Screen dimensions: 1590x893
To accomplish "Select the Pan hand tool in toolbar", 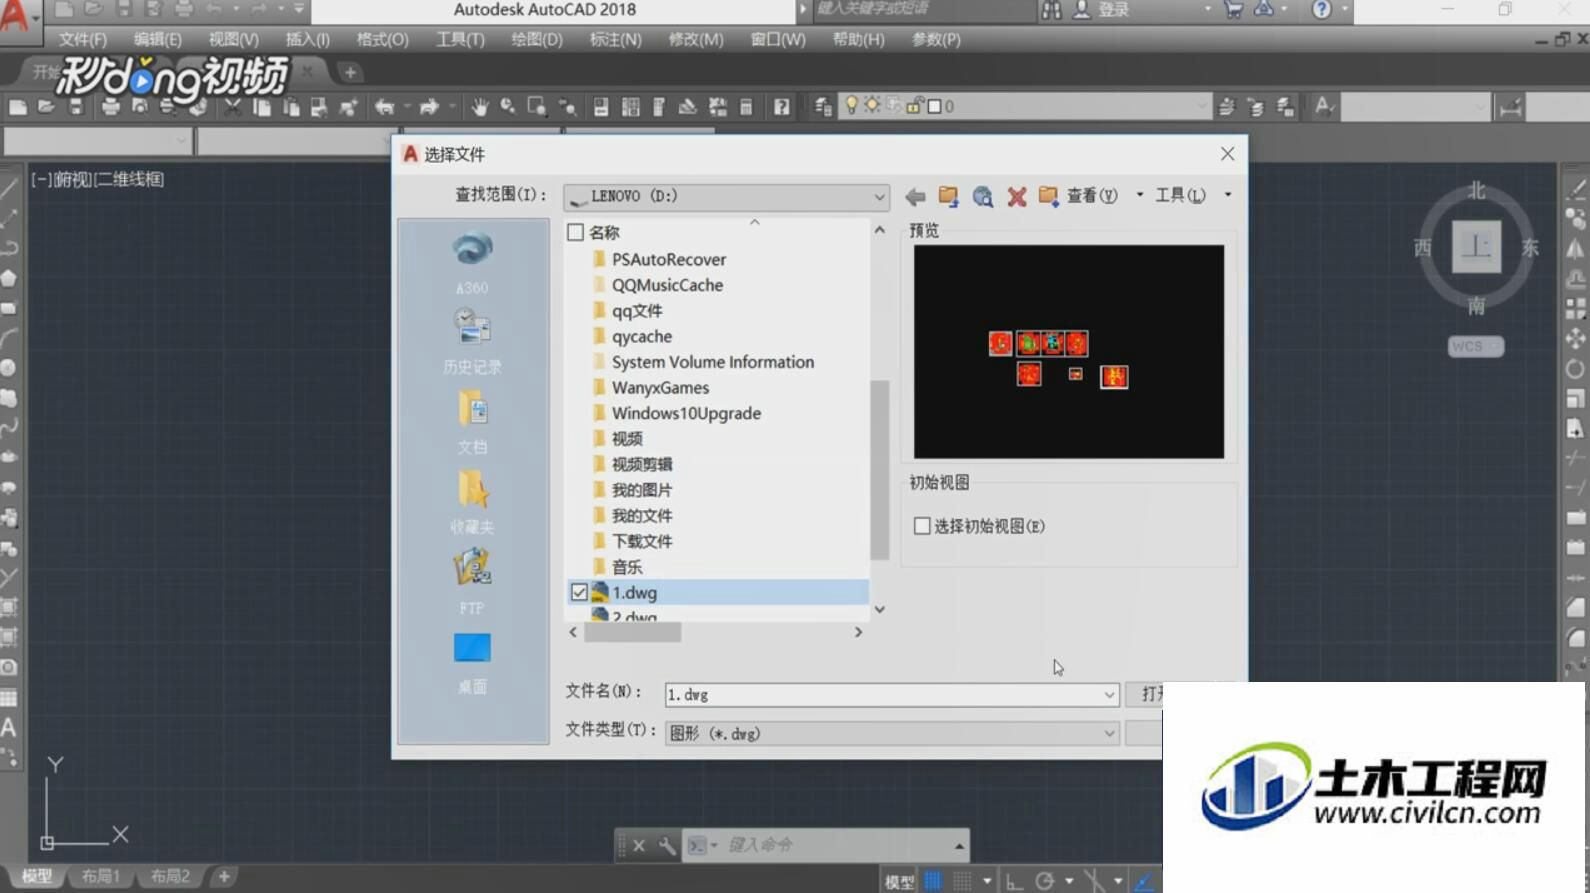I will click(480, 106).
